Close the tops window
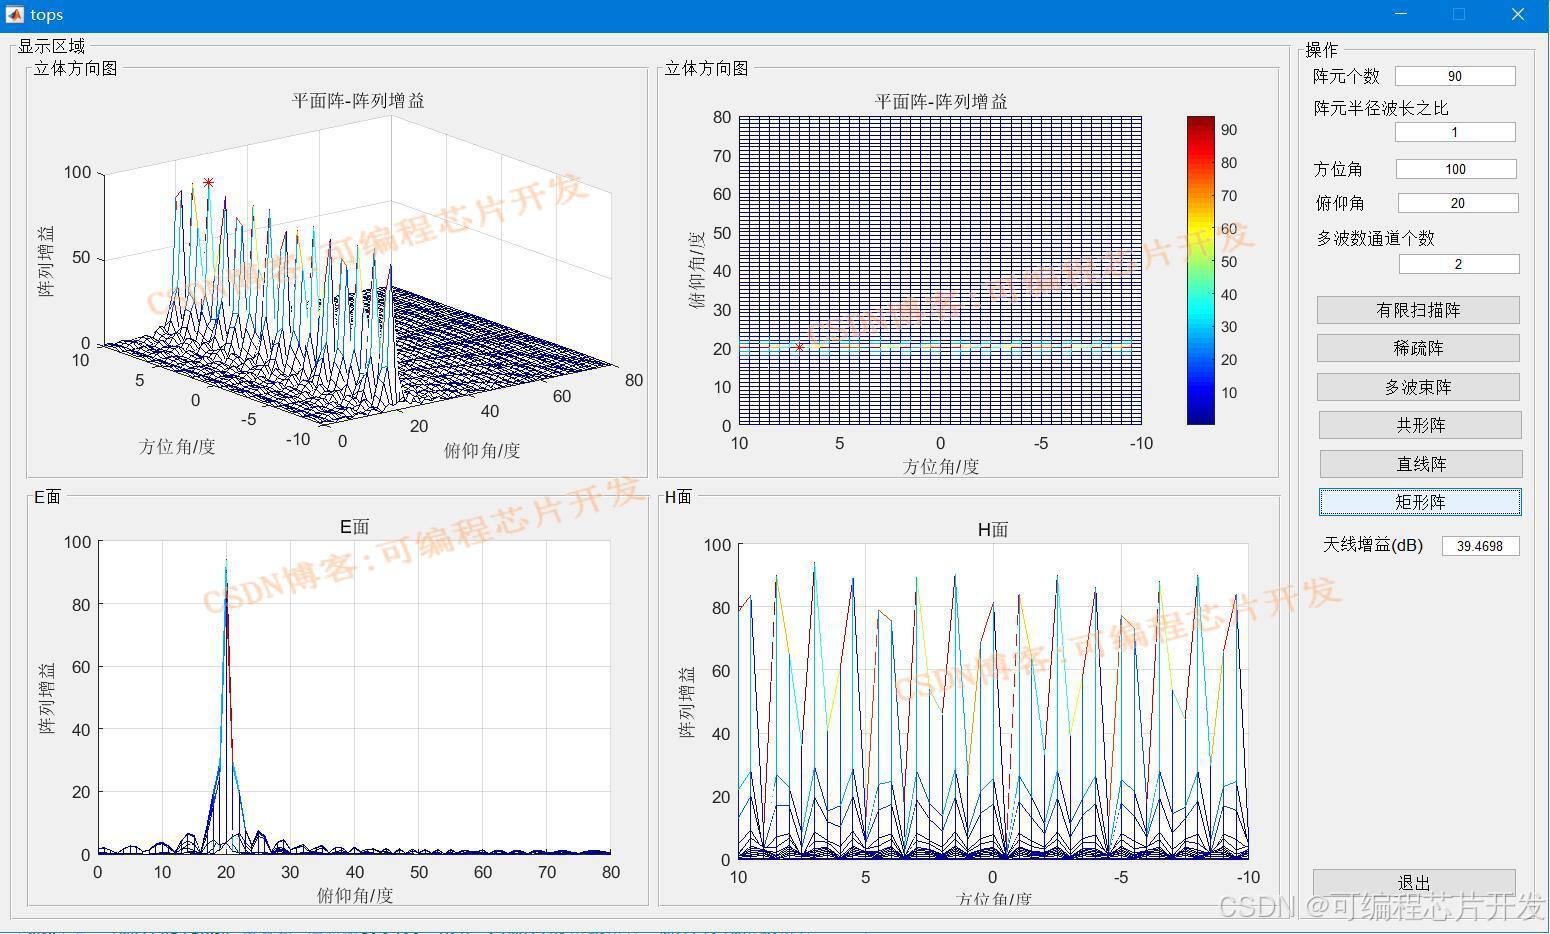1550x934 pixels. tap(1518, 14)
